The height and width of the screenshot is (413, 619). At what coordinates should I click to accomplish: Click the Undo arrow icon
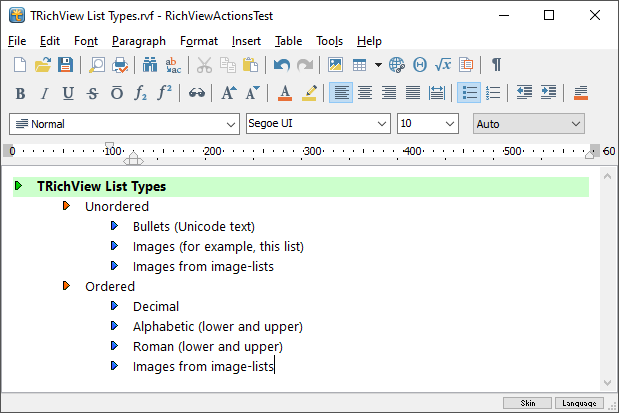282,65
